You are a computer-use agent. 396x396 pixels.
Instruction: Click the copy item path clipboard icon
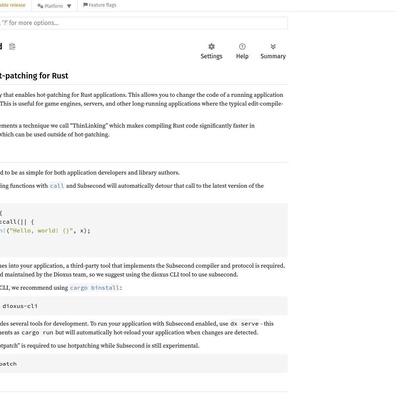[12, 47]
